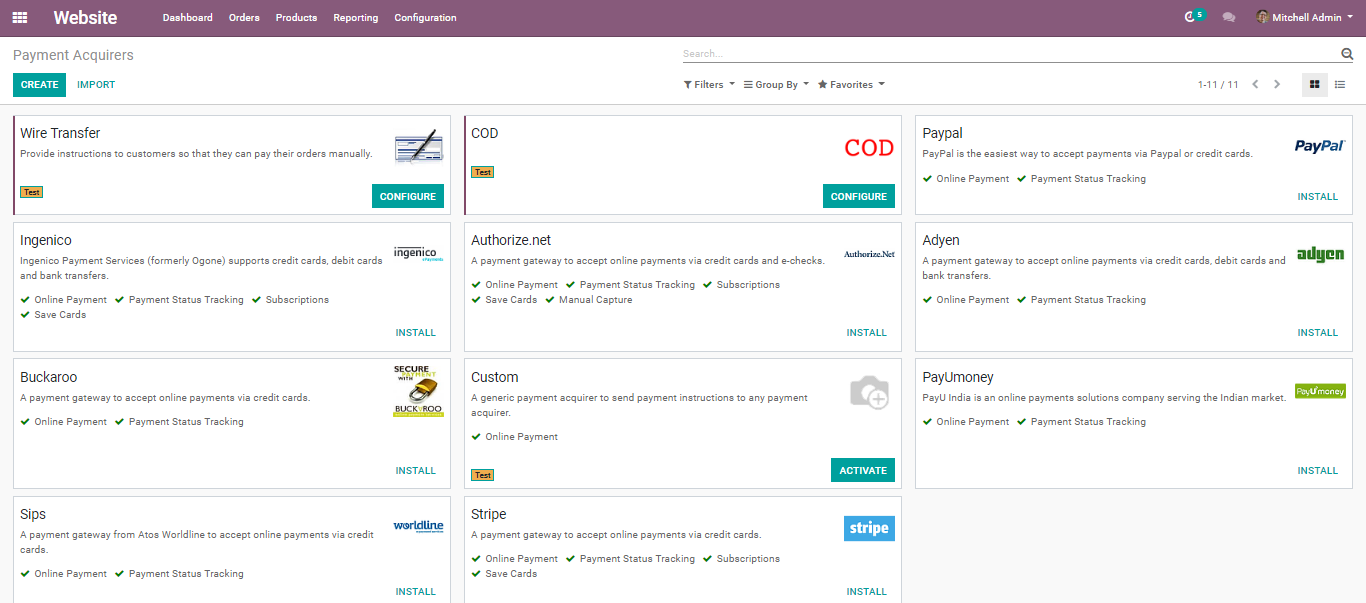Click Manual Capture feature on Authorize.net
Image resolution: width=1366 pixels, height=603 pixels.
pos(595,300)
